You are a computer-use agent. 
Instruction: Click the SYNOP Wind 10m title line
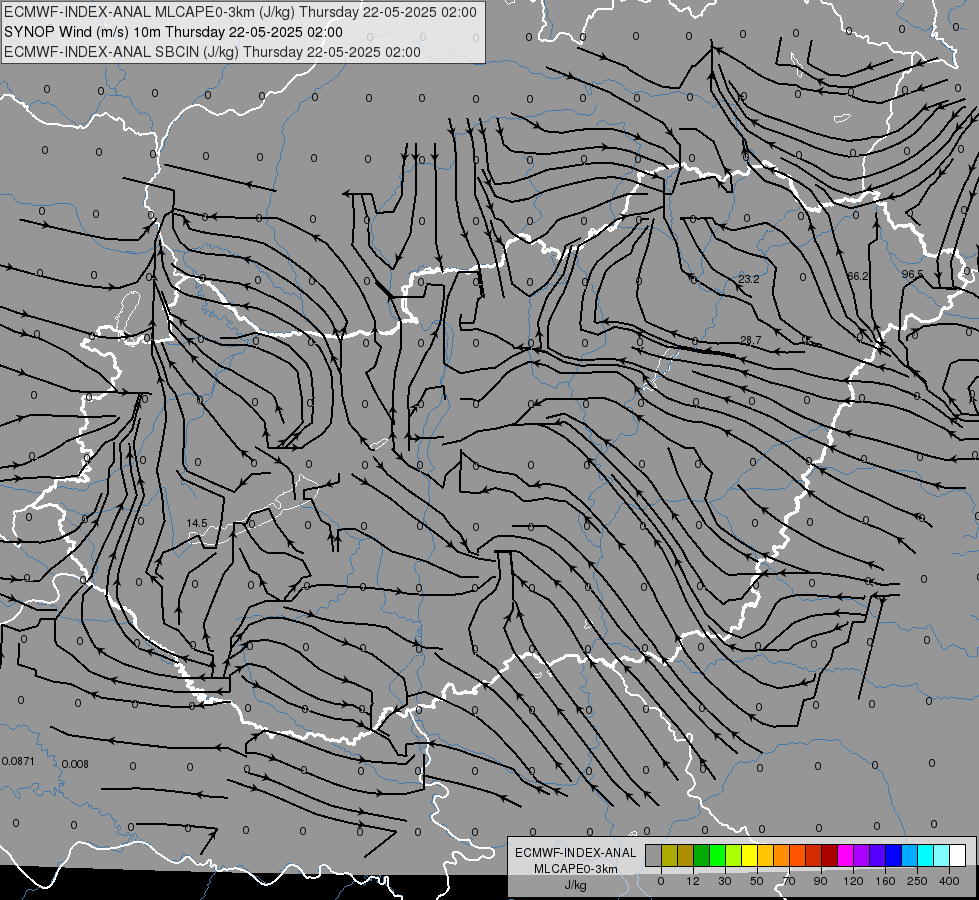click(x=174, y=32)
